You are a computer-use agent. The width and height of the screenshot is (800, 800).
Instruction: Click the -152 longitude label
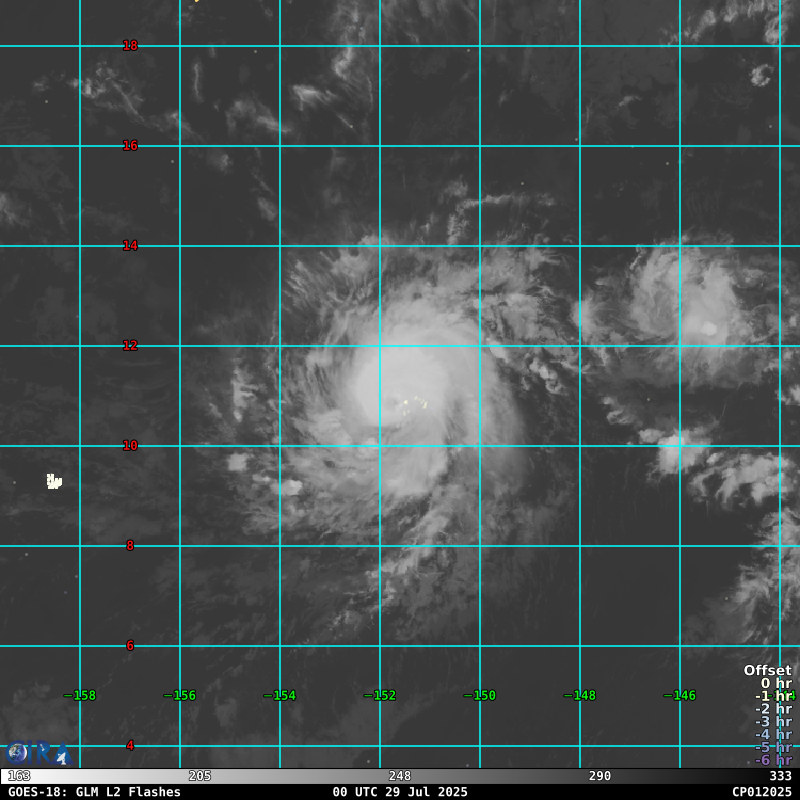coord(380,695)
